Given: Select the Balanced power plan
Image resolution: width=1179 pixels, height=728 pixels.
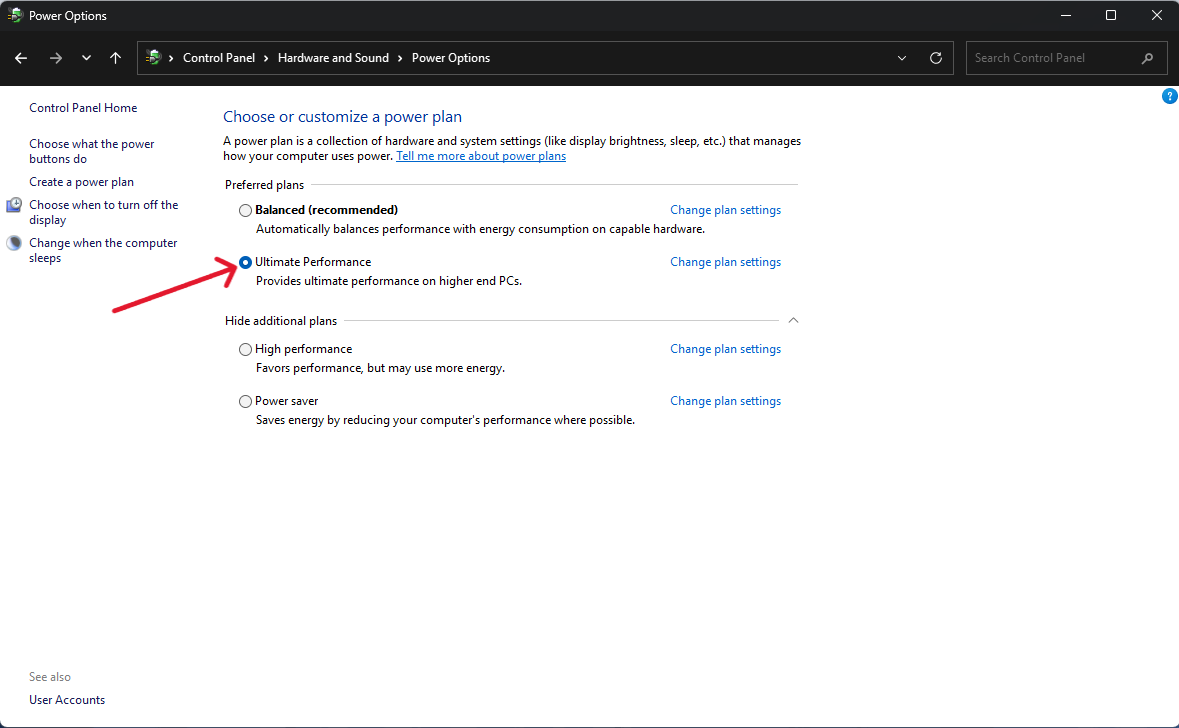Looking at the screenshot, I should [x=245, y=210].
